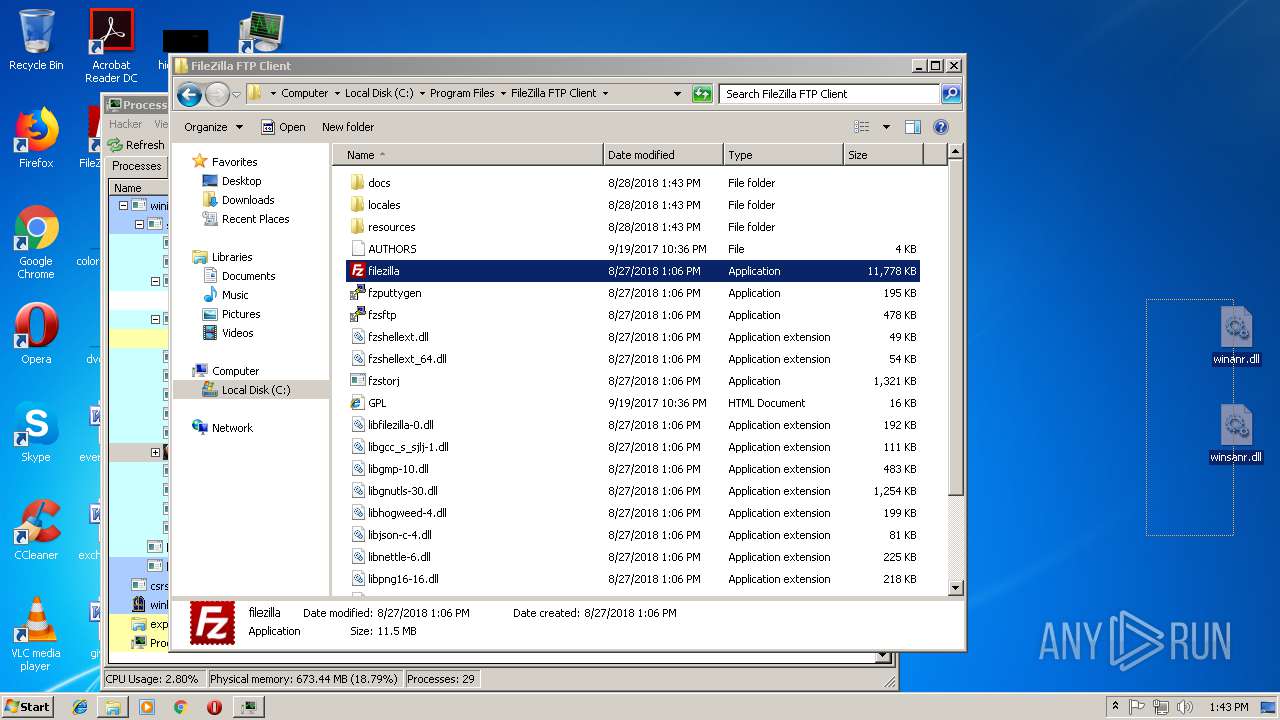The height and width of the screenshot is (720, 1280).
Task: Open Acrobat Reader DC desktop shortcut
Action: coord(111,46)
